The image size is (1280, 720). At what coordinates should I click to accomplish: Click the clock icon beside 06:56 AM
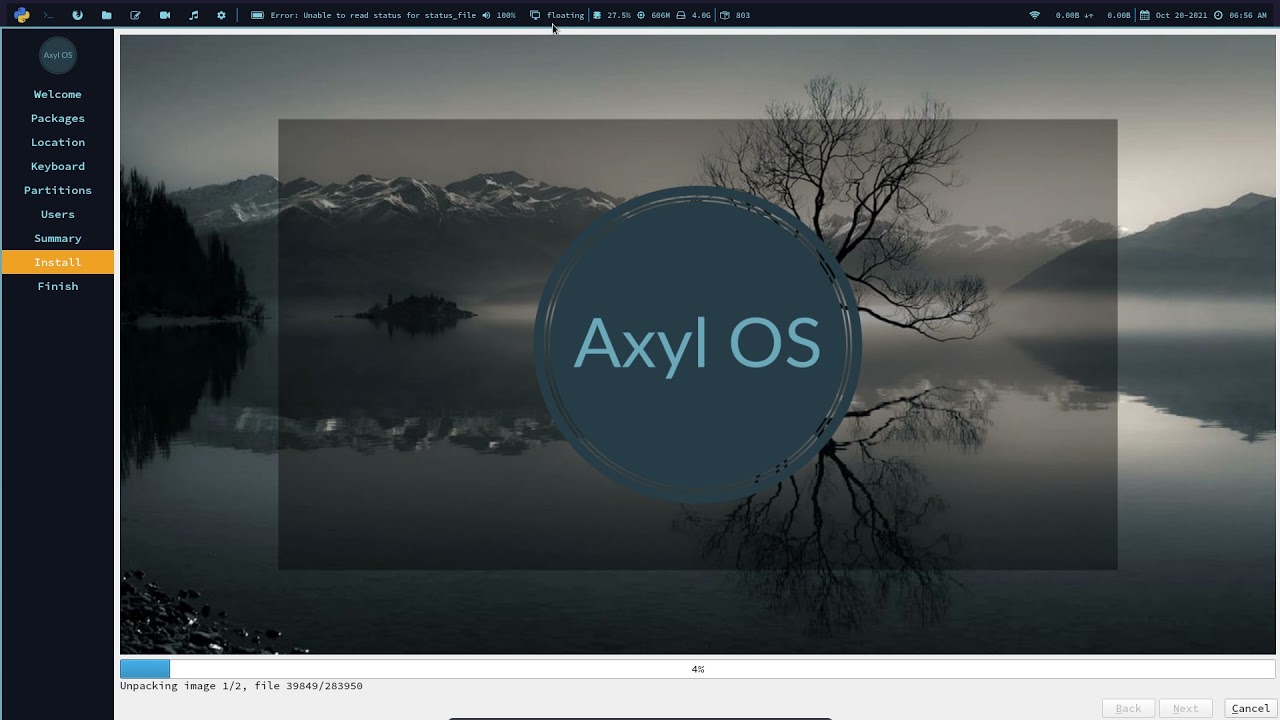click(1218, 15)
